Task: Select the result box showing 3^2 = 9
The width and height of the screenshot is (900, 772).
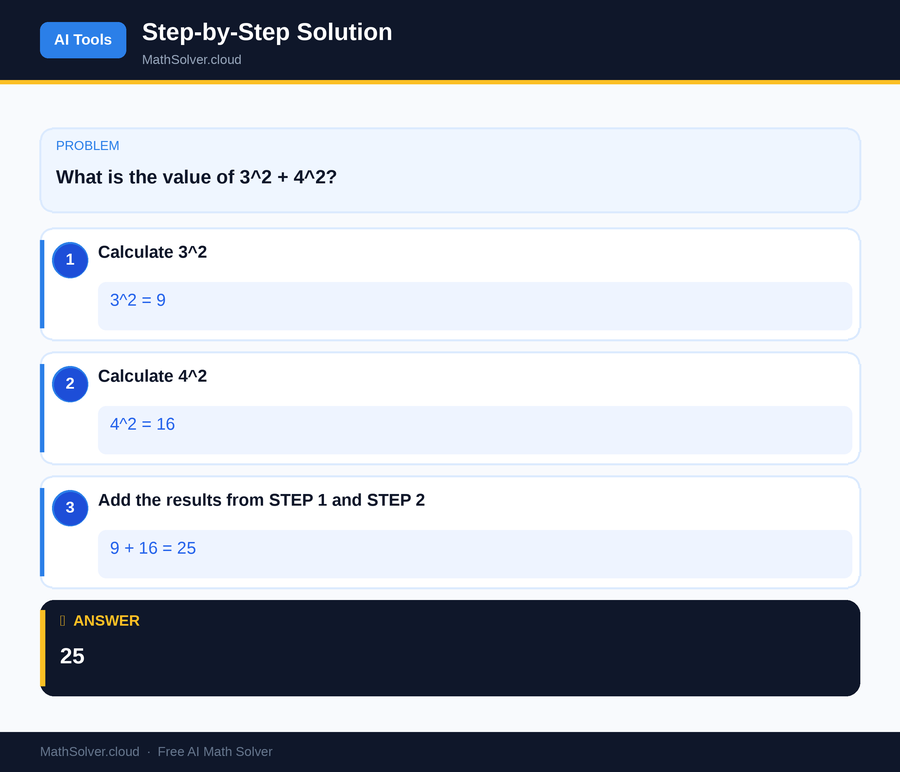Action: point(474,306)
